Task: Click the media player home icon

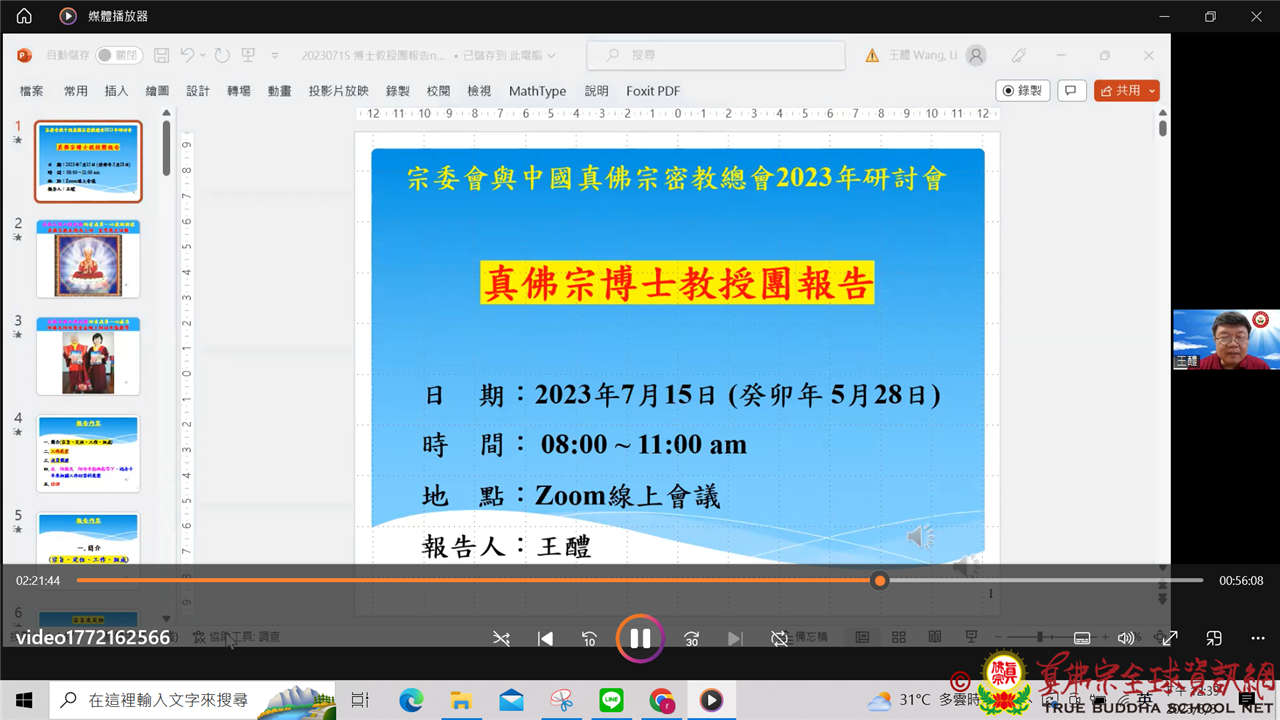Action: point(24,16)
